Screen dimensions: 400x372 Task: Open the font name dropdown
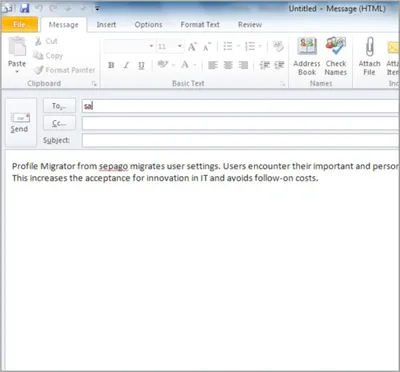[x=151, y=46]
